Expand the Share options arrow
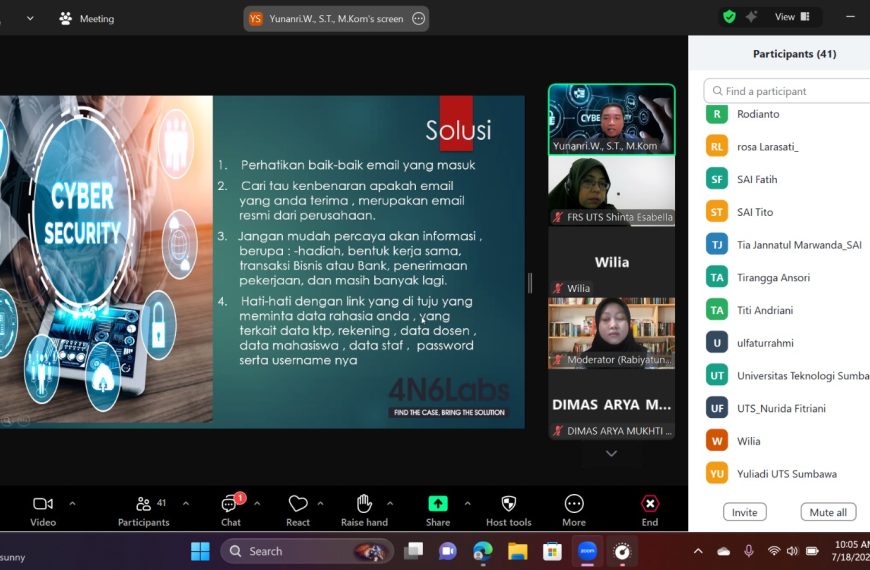This screenshot has height=570, width=870. 467,503
